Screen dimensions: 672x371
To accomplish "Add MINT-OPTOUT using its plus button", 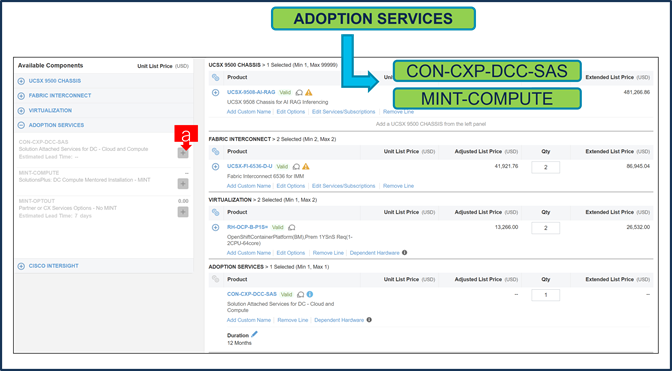I will click(x=183, y=212).
